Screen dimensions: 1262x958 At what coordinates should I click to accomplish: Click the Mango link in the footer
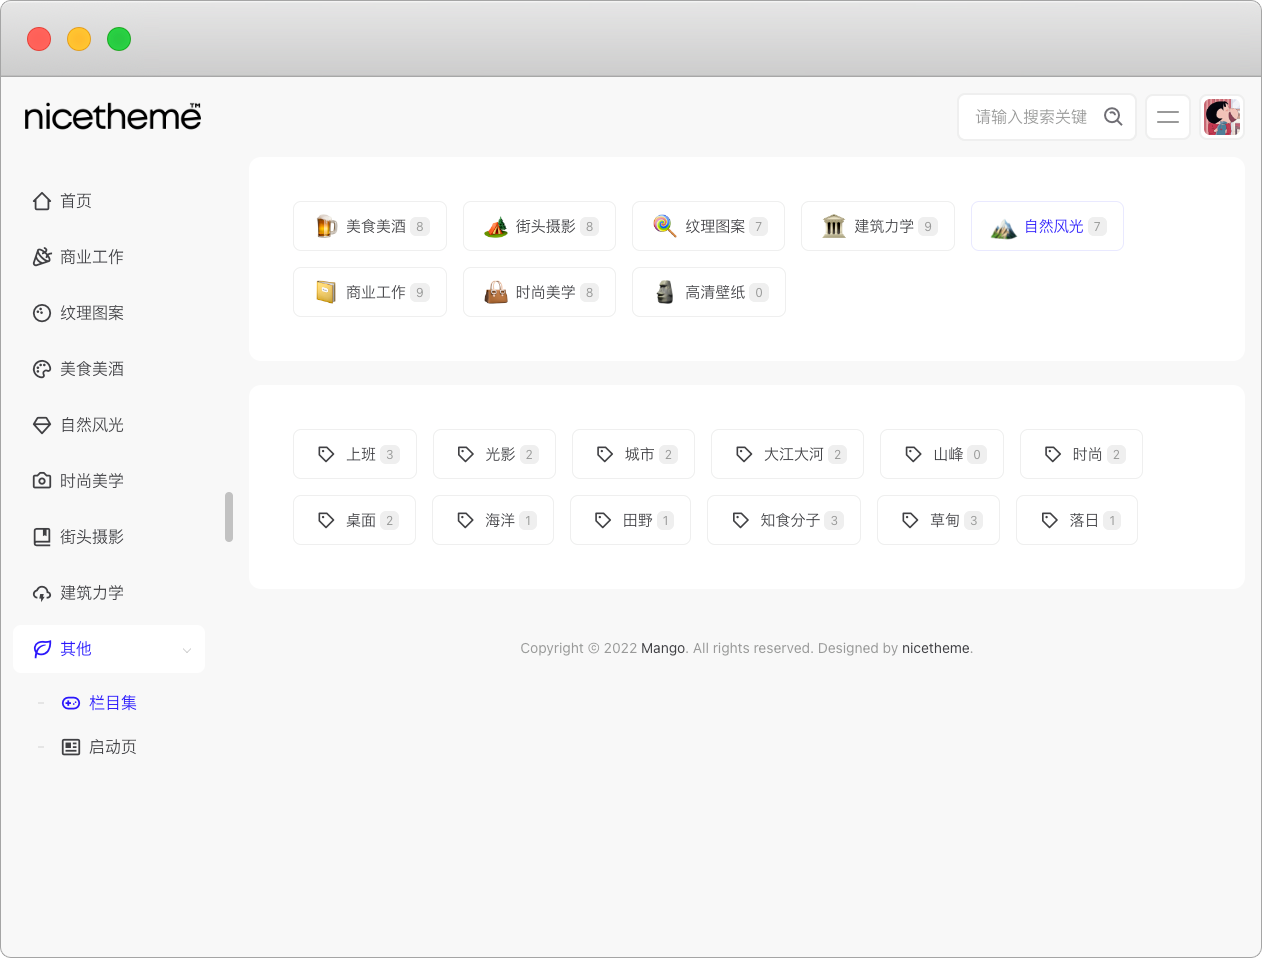click(x=663, y=648)
